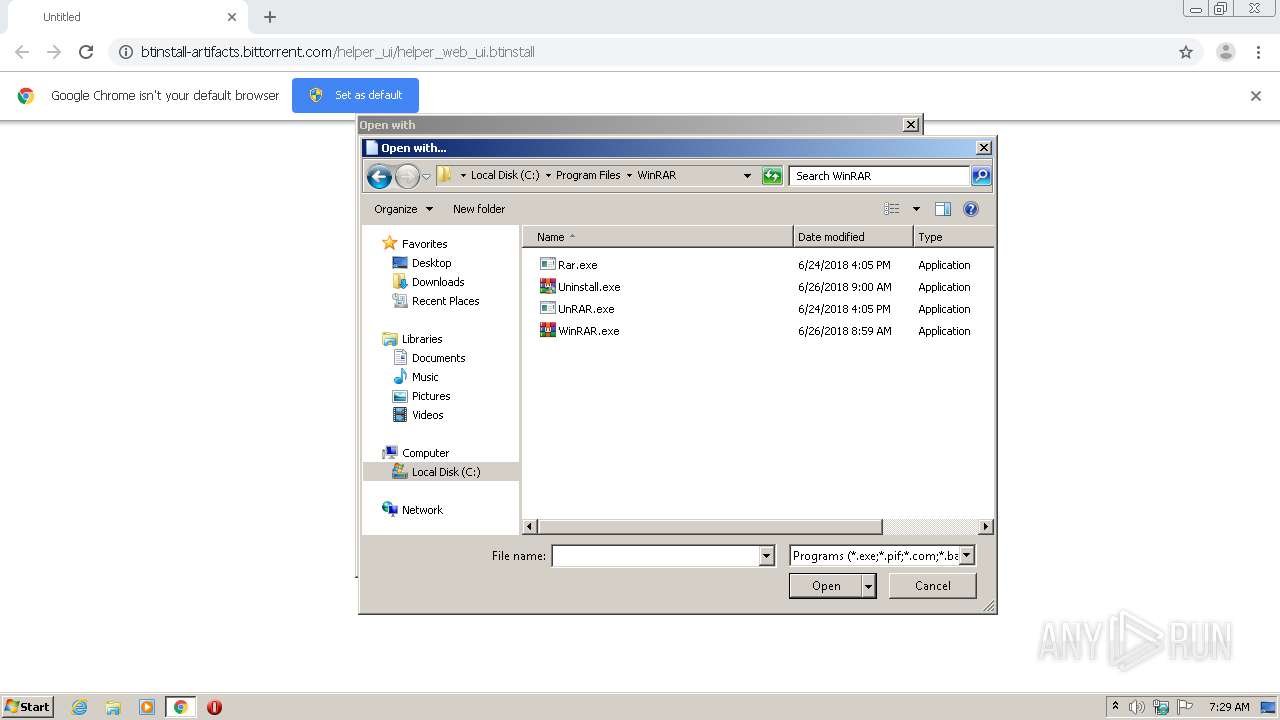
Task: Open the address bar history dropdown
Action: (x=747, y=176)
